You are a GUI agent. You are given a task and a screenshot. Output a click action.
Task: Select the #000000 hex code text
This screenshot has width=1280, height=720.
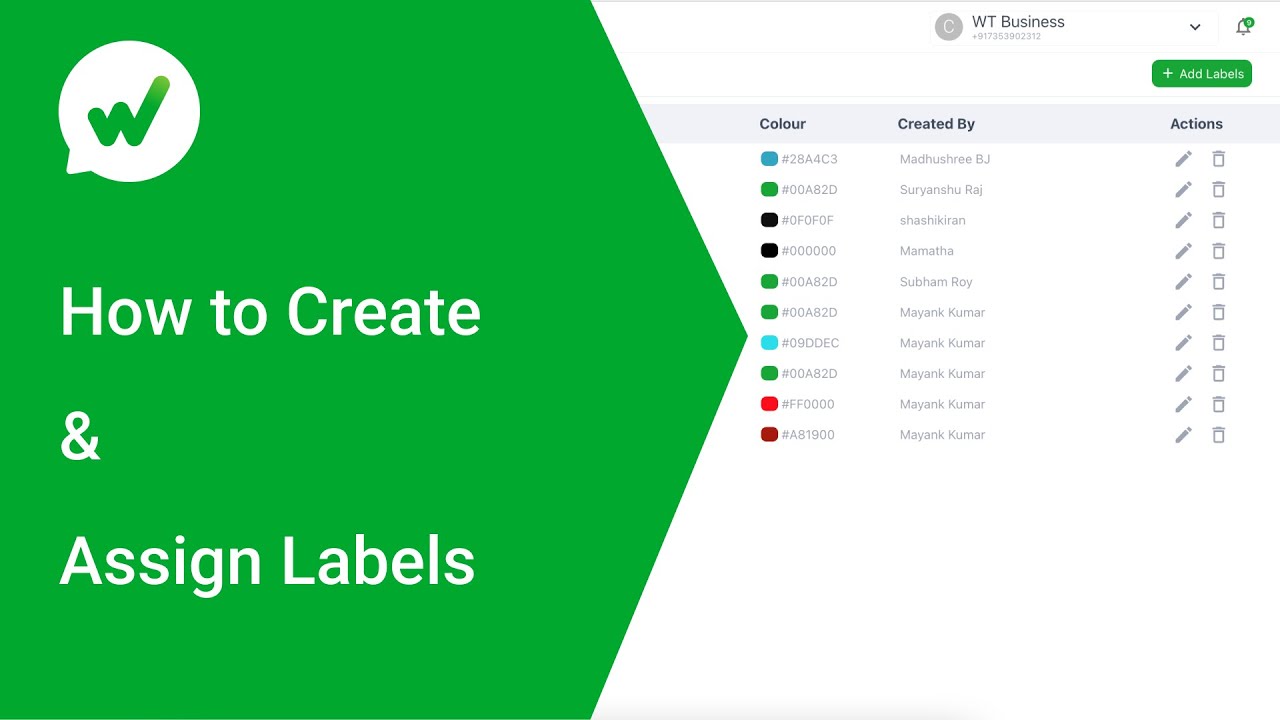click(x=809, y=251)
